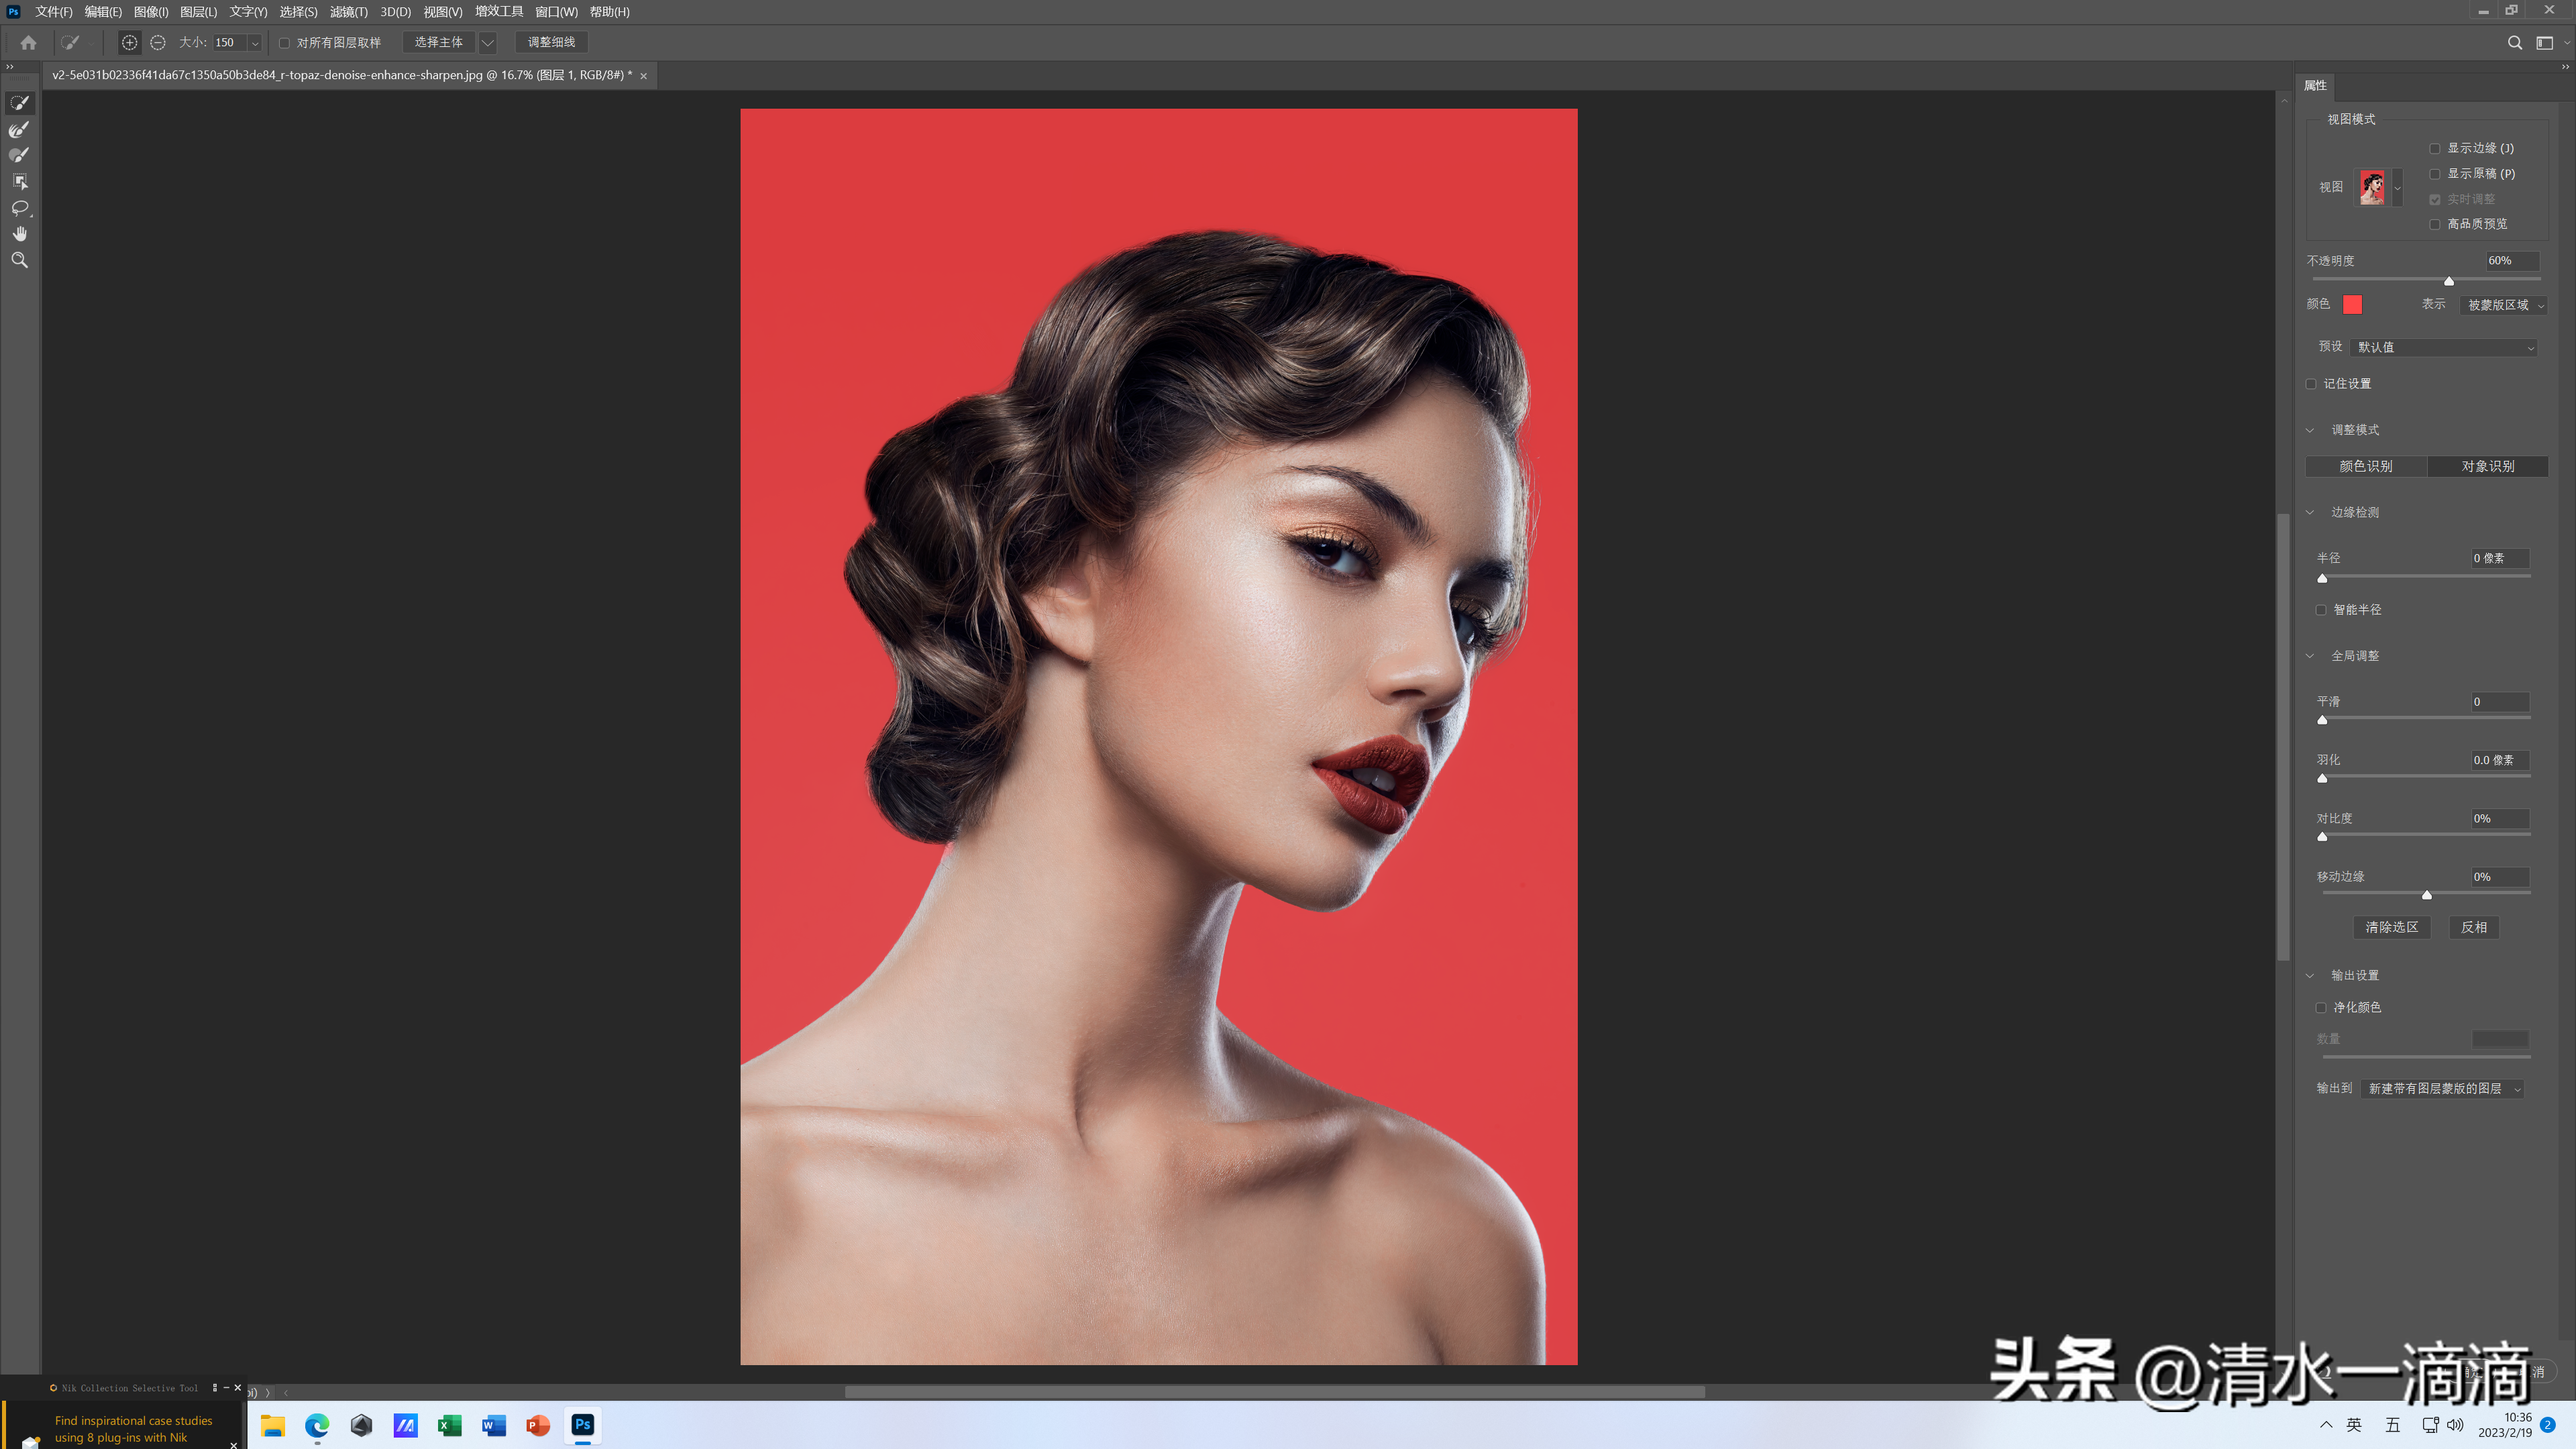This screenshot has height=1449, width=2576.
Task: Open the 输出到 dropdown
Action: tap(2442, 1088)
